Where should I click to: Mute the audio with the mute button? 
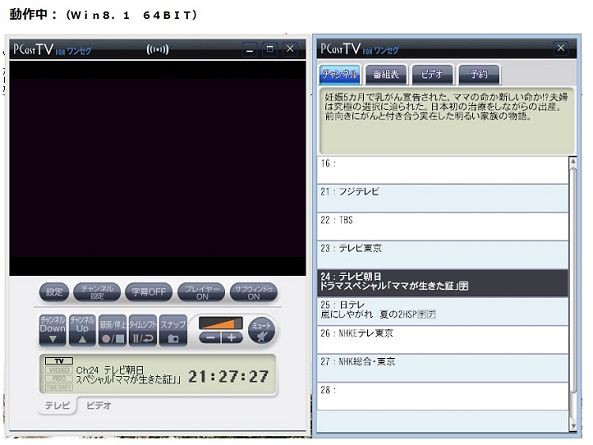click(x=261, y=330)
